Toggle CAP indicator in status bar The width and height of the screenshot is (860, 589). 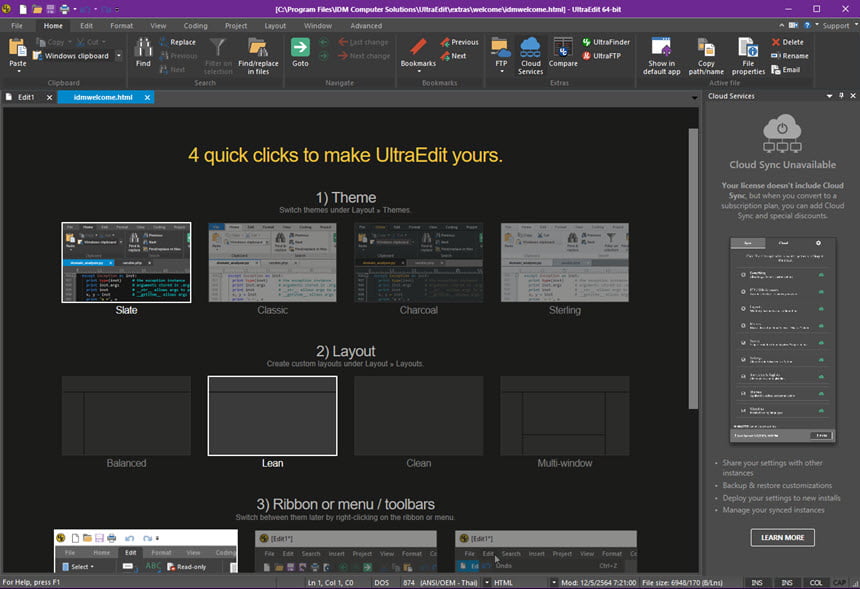(839, 582)
